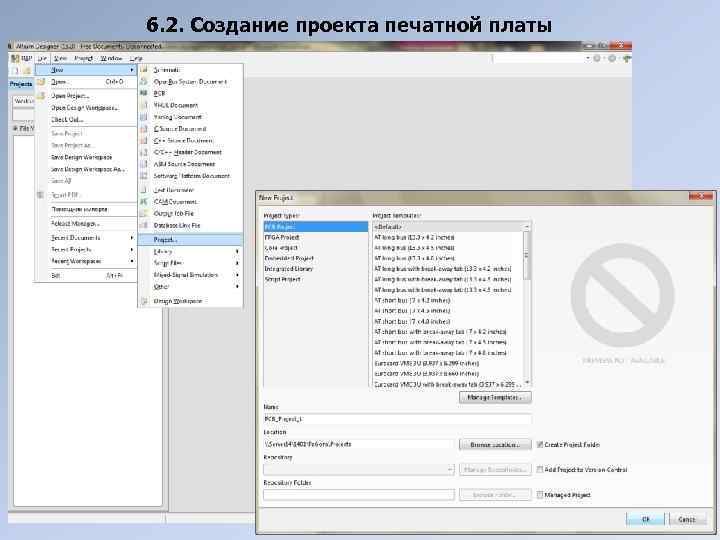The height and width of the screenshot is (540, 720).
Task: Click the Location path input field
Action: point(359,444)
